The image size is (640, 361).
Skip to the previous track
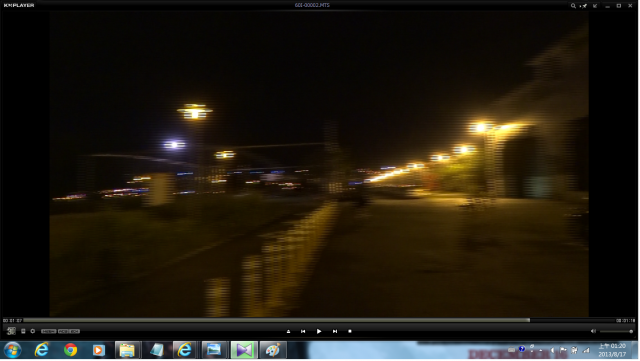click(303, 332)
